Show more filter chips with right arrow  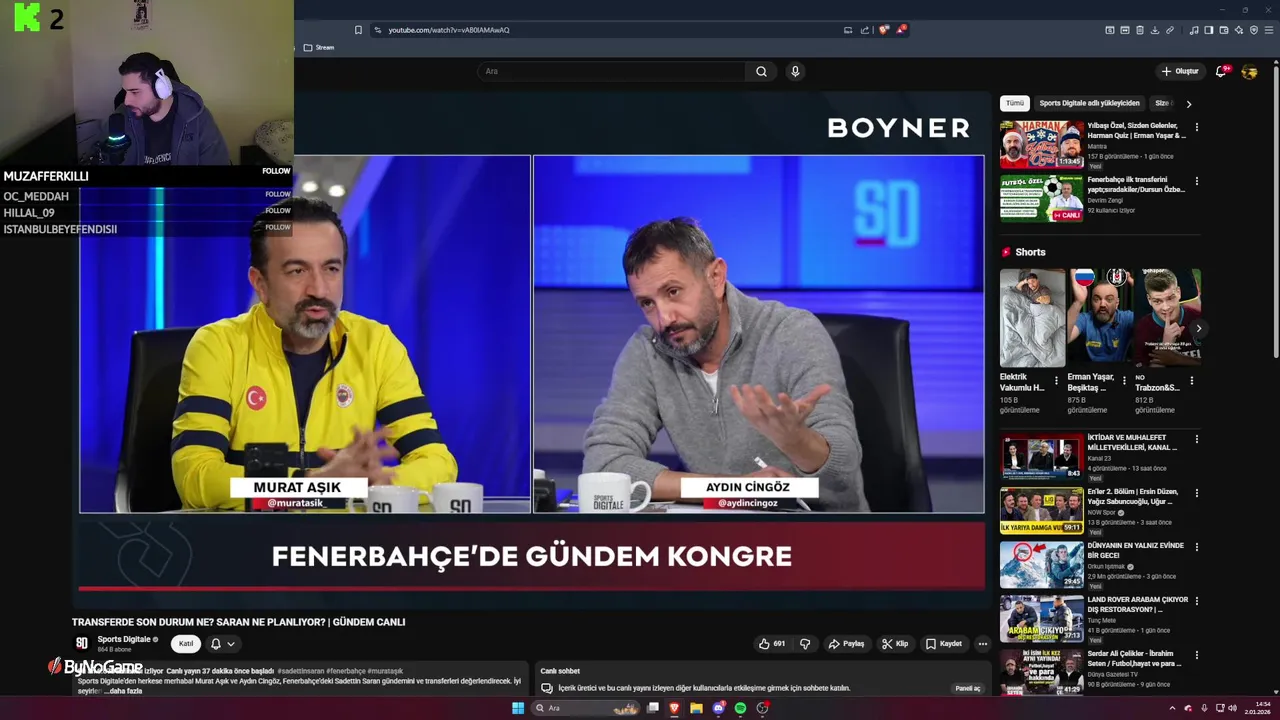(1188, 103)
